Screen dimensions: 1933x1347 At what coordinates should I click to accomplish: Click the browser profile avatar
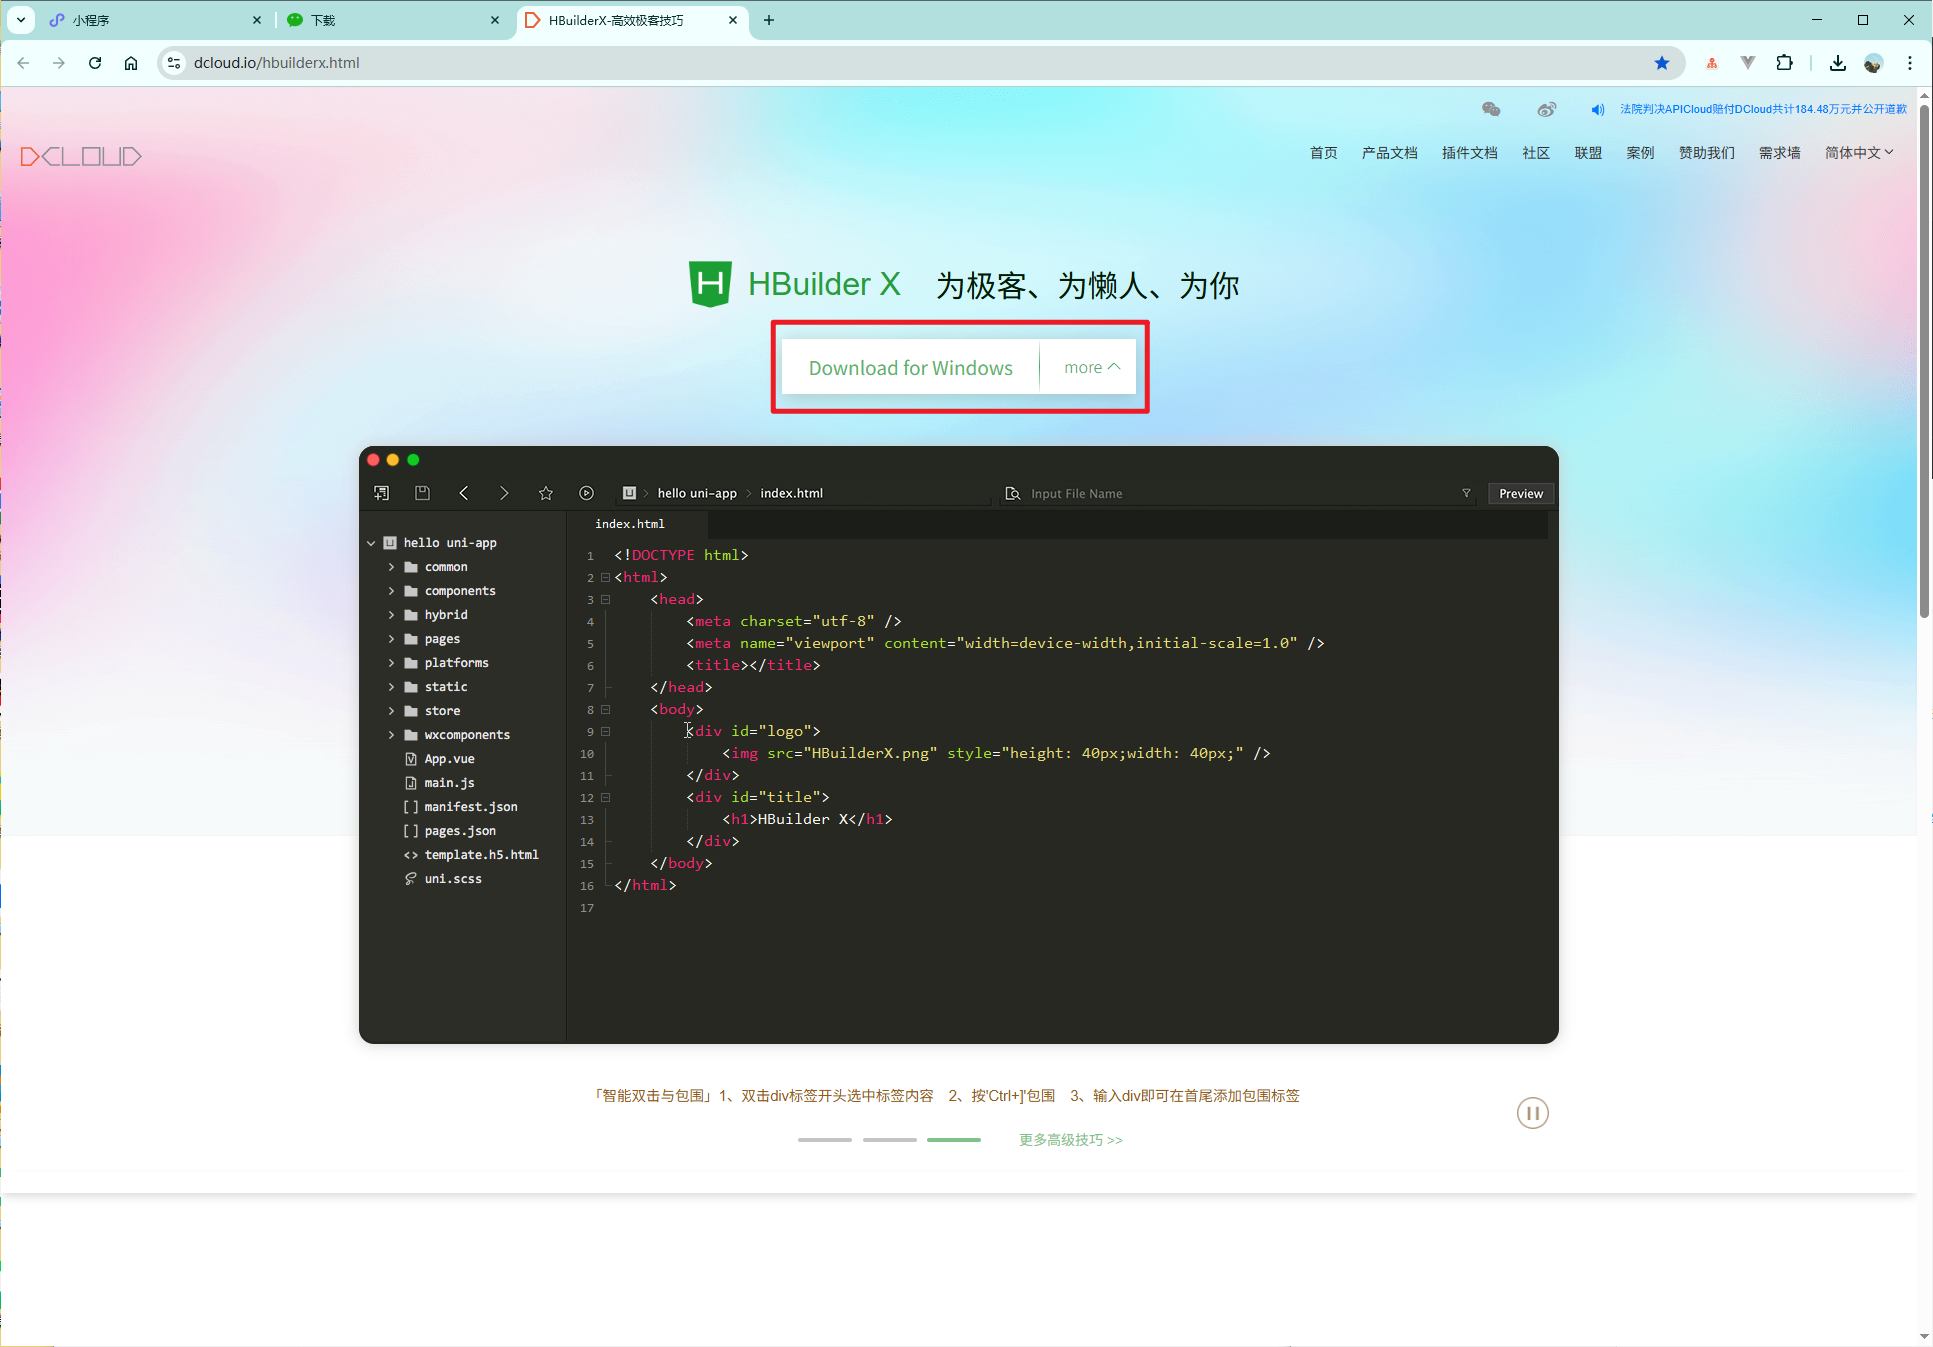pos(1873,63)
